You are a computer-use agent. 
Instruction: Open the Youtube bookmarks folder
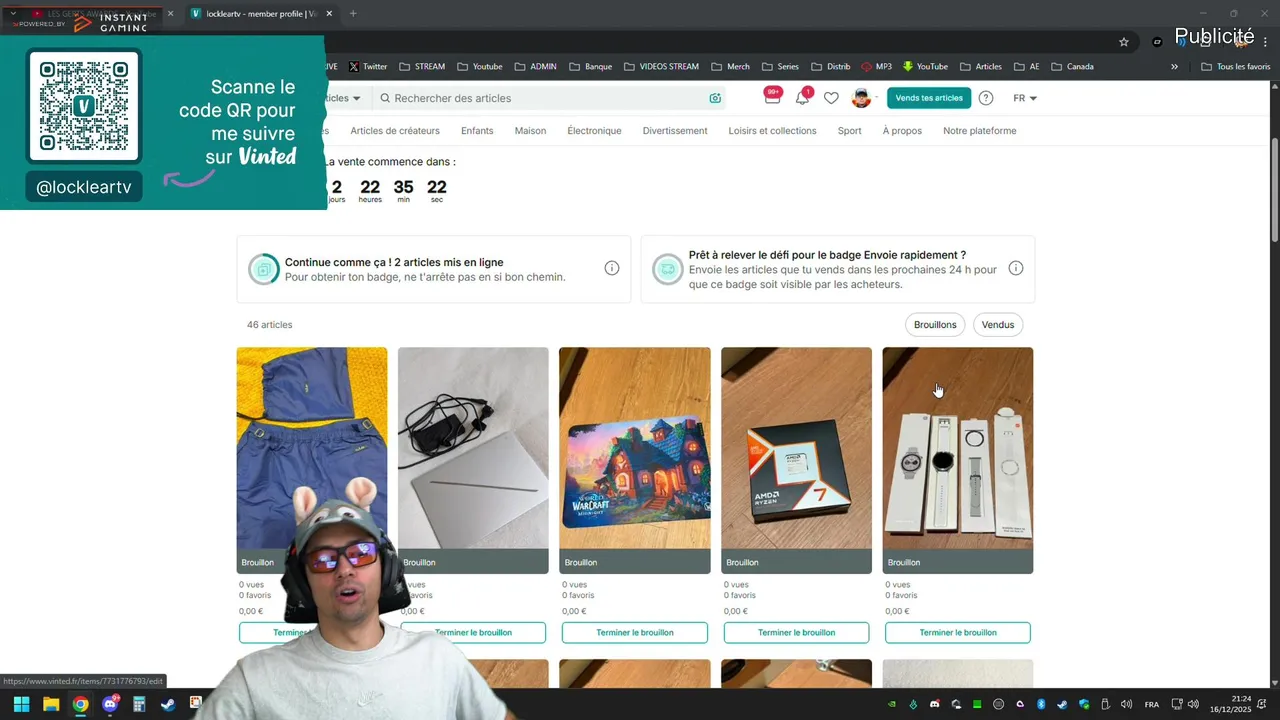(x=479, y=67)
